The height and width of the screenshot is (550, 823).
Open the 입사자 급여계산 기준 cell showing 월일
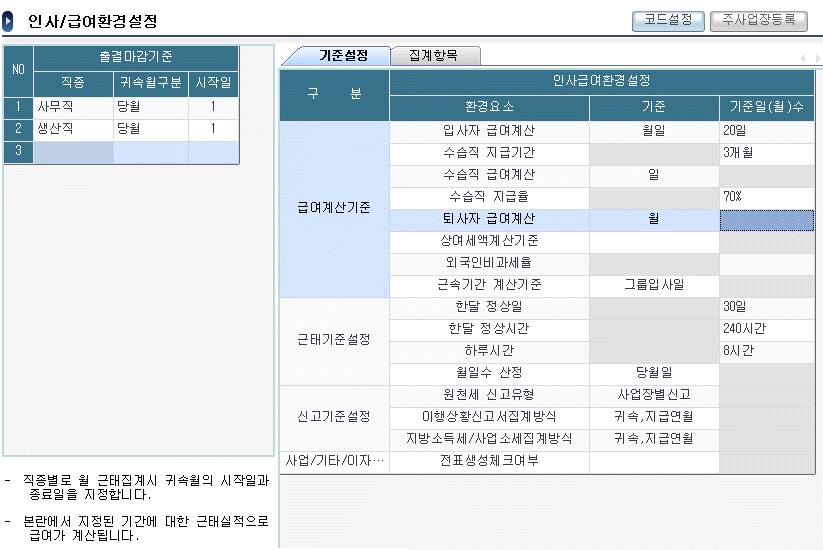[654, 131]
